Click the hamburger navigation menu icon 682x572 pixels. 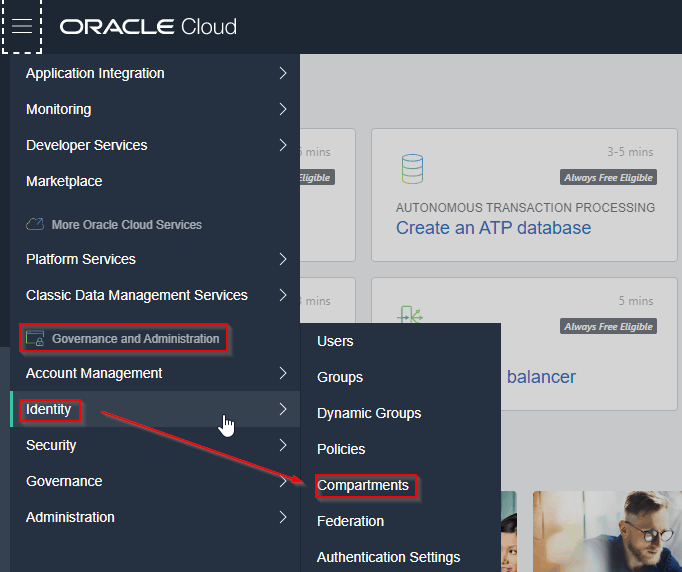pos(21,26)
